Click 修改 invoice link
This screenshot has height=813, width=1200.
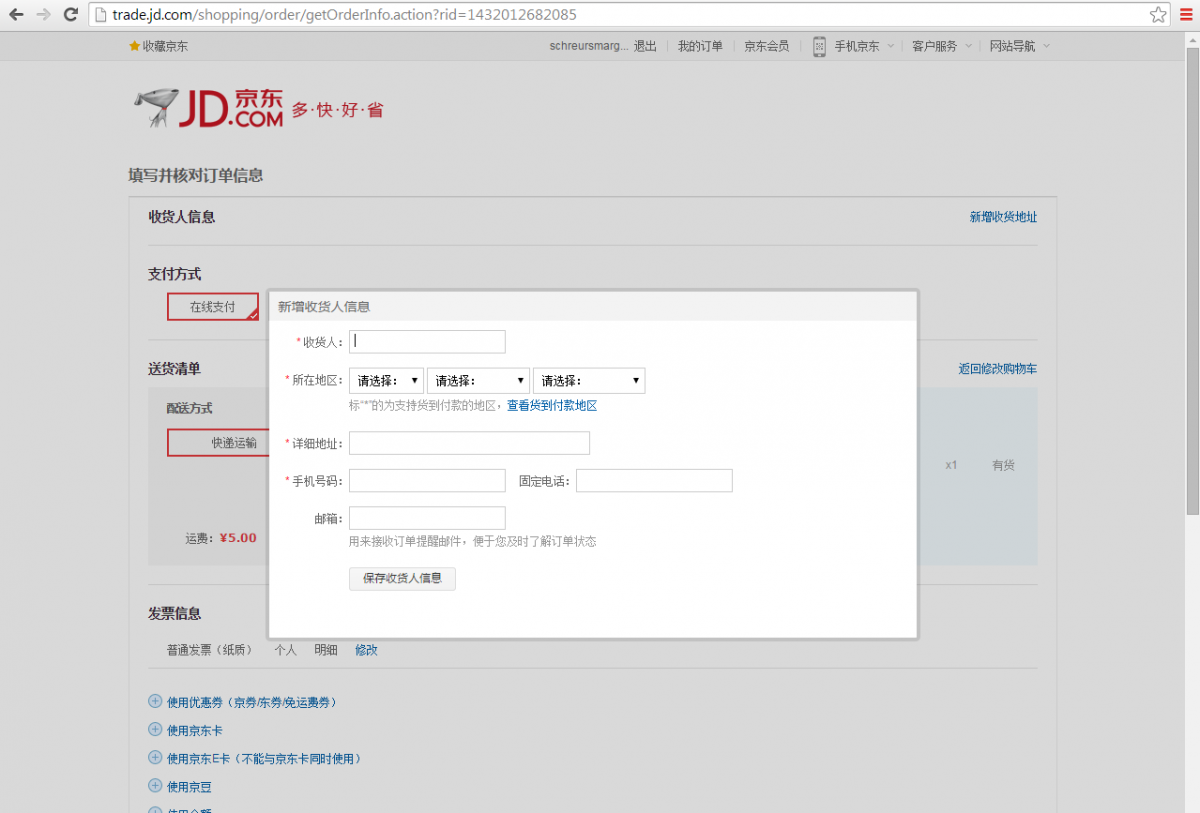(366, 650)
